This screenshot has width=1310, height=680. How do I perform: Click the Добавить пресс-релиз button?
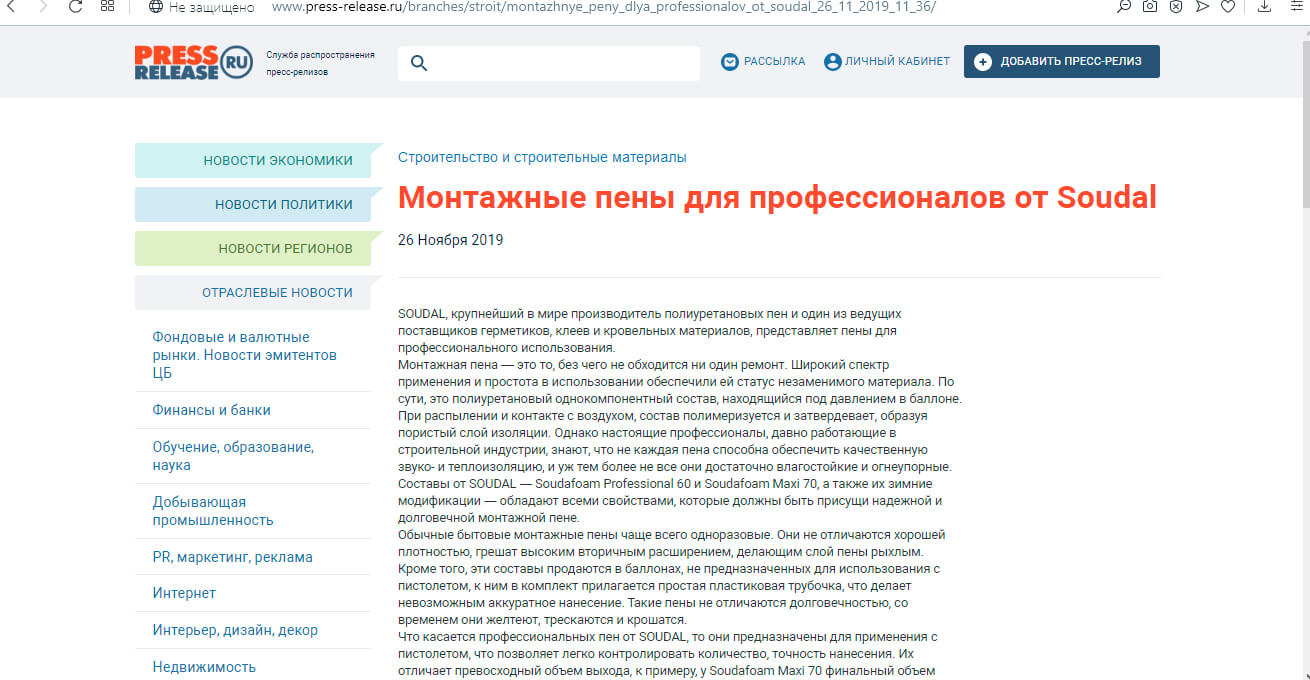[1062, 61]
